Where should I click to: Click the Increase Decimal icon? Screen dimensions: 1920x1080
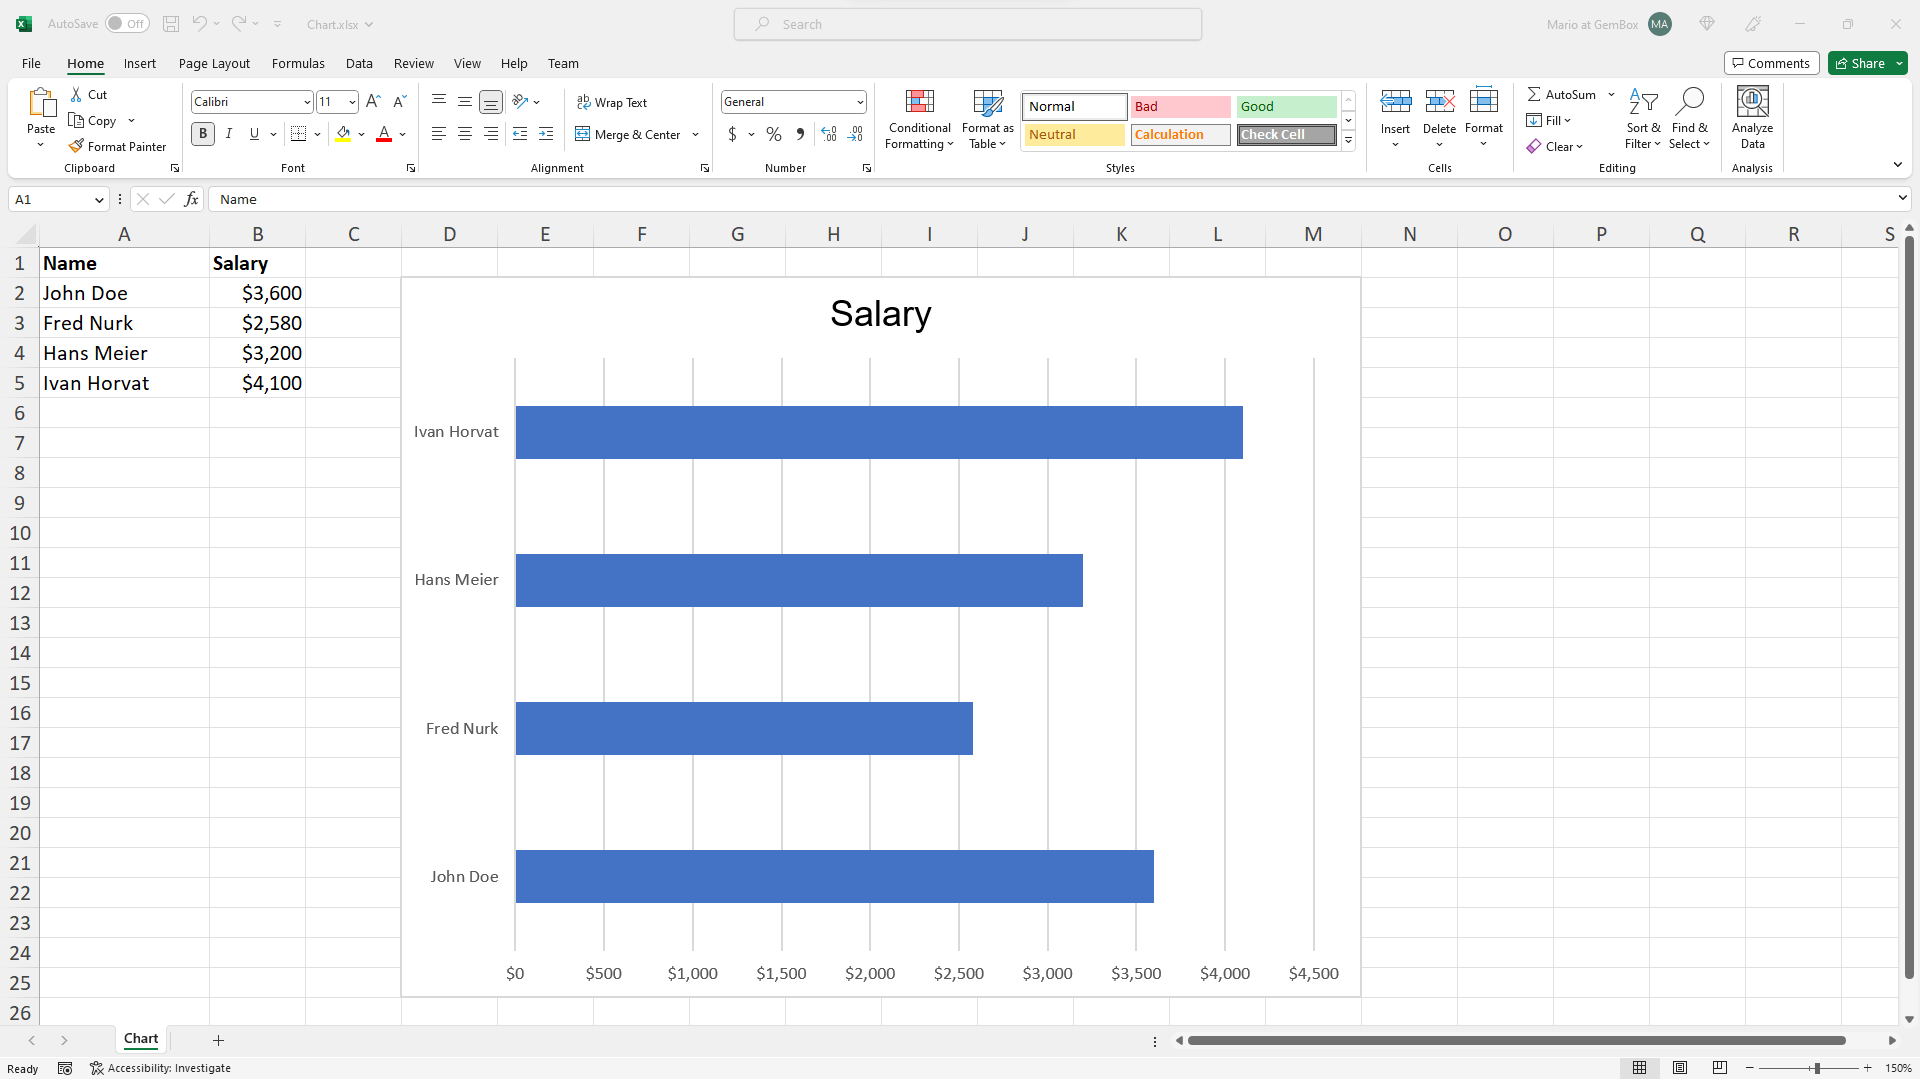click(x=828, y=133)
